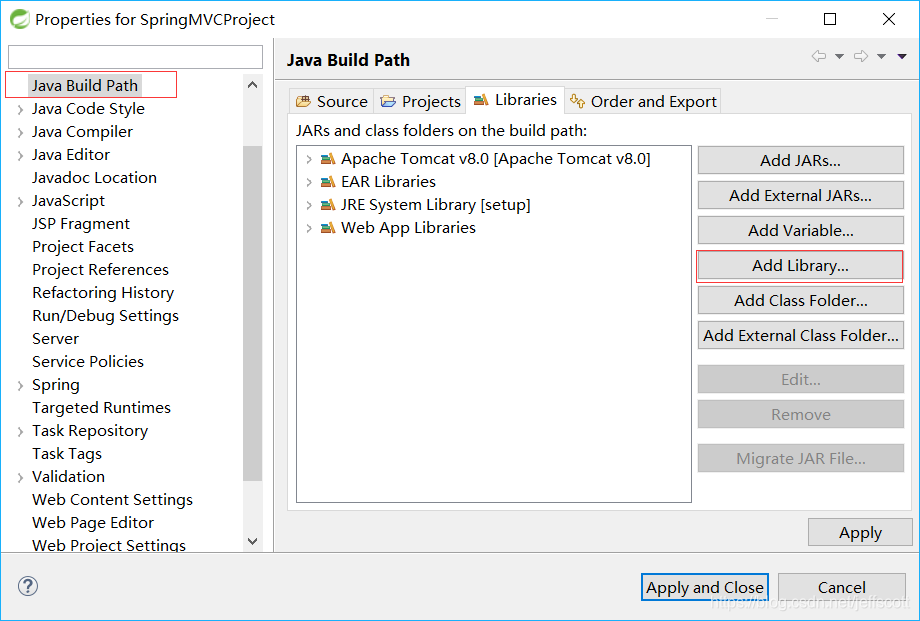Expand the Apache Tomcat v8.0 library node
Viewport: 920px width, 621px height.
pyautogui.click(x=309, y=159)
